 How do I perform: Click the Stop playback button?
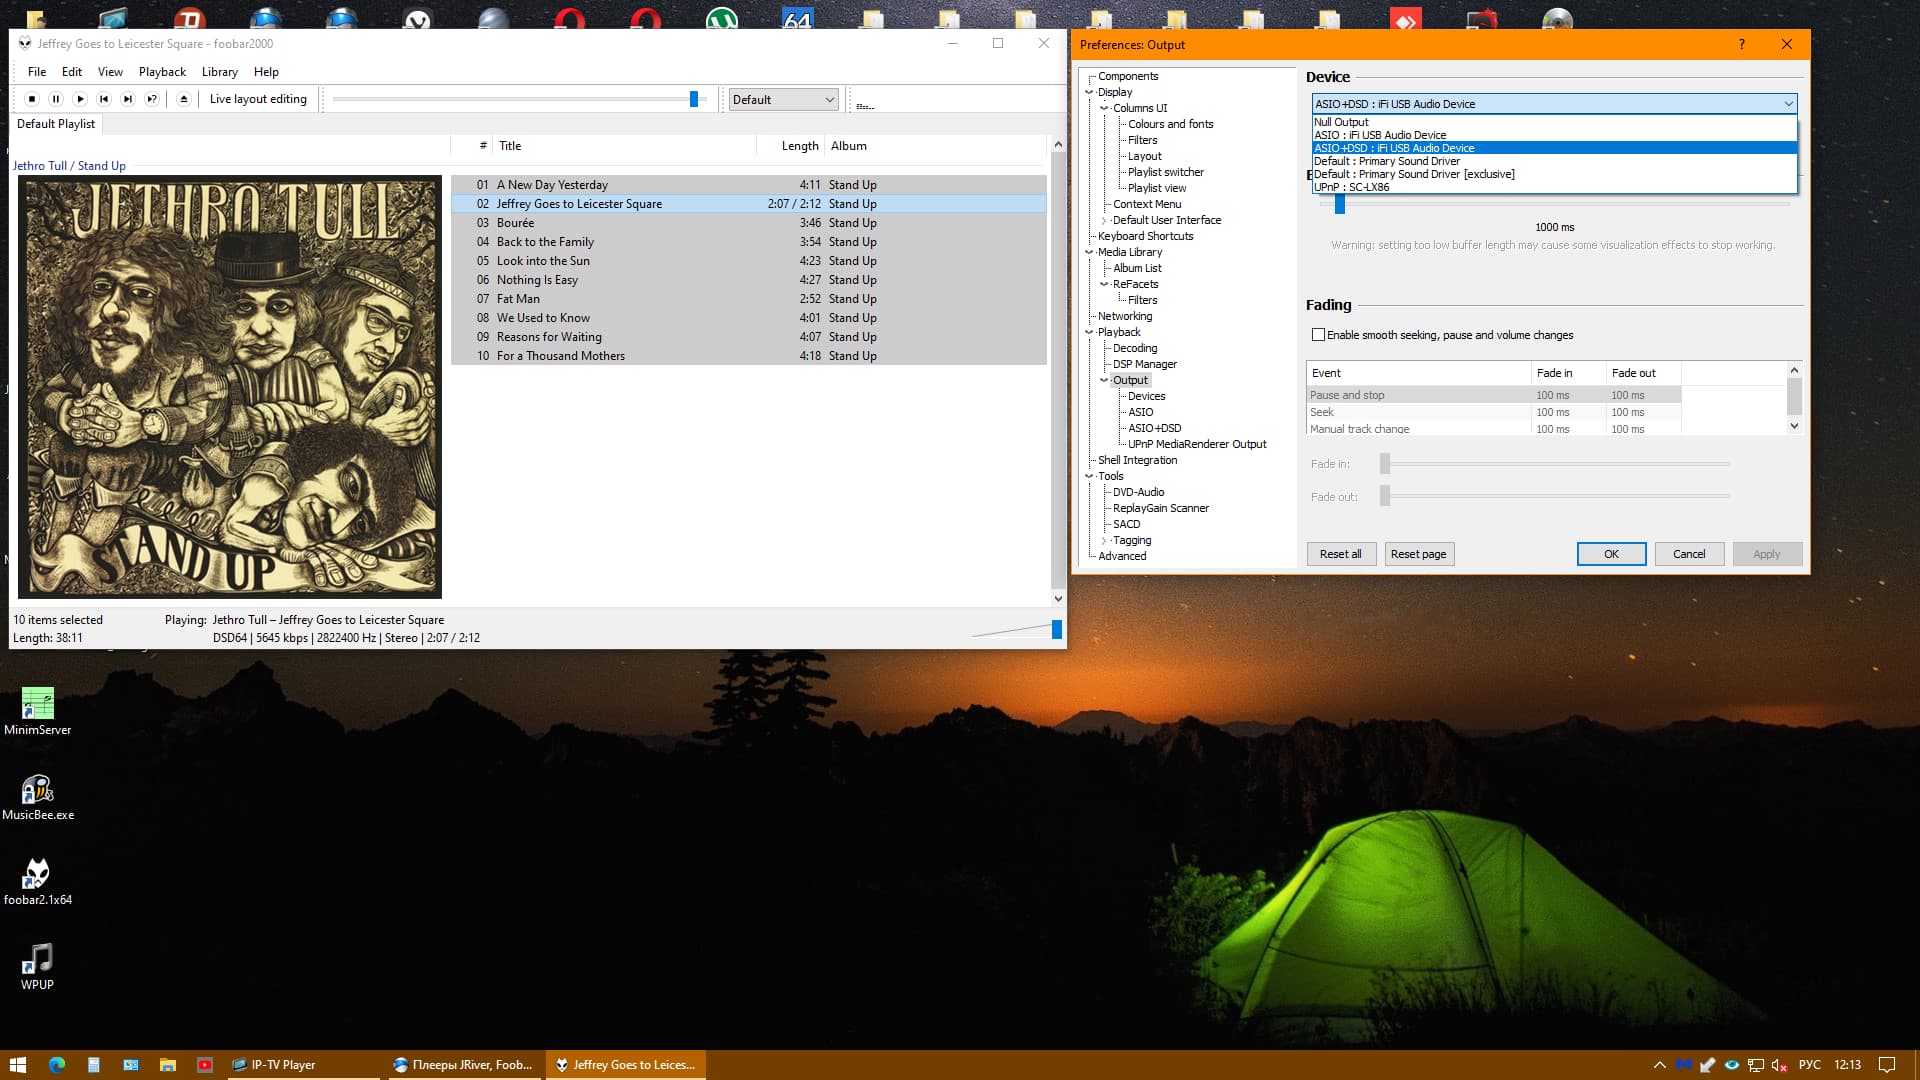coord(32,99)
